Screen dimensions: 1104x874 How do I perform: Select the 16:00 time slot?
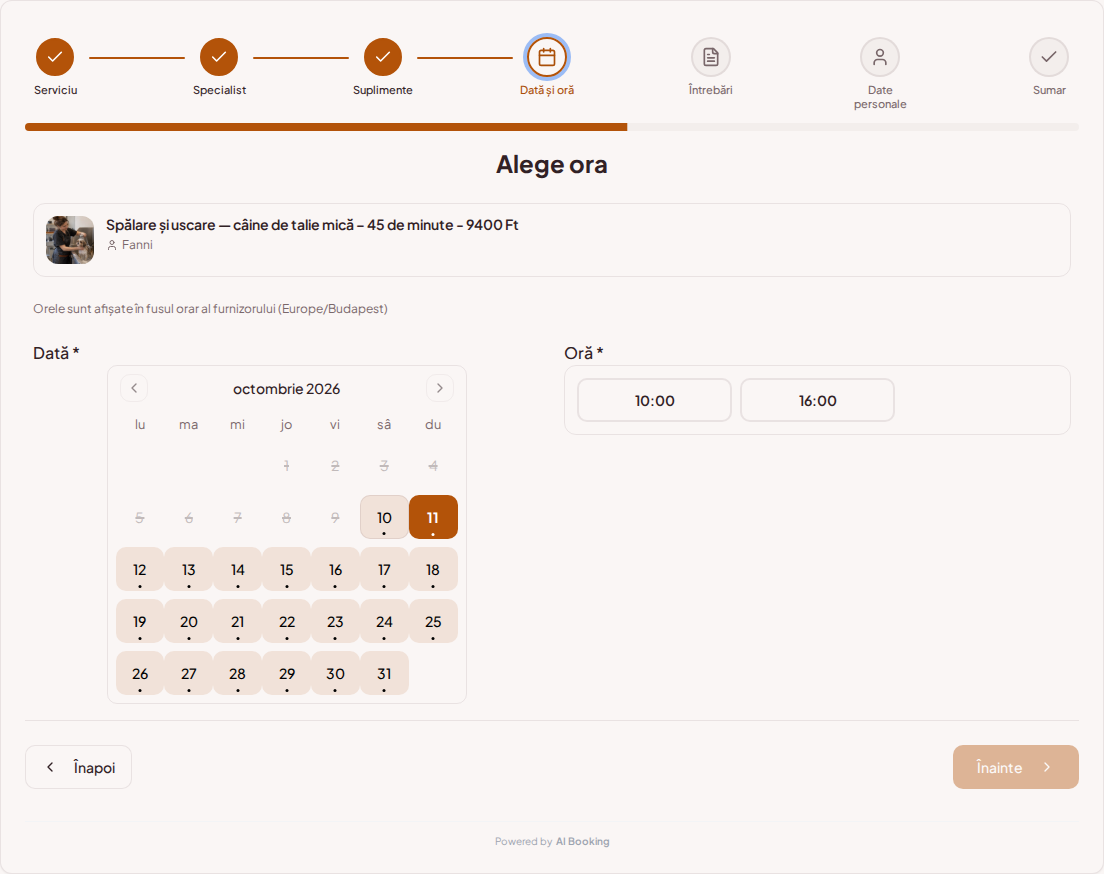(817, 401)
